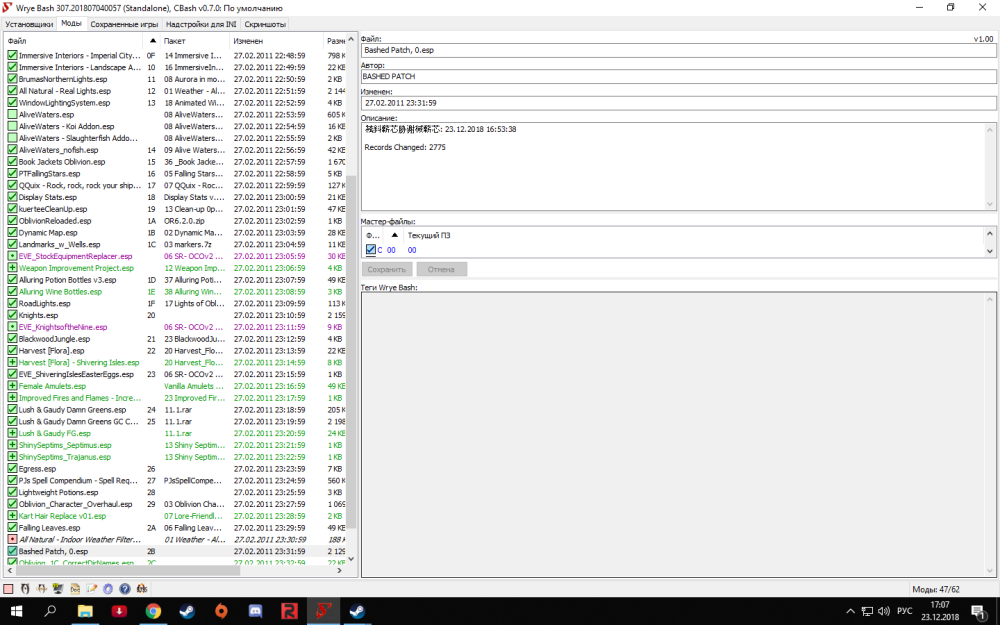Click the last status bar launcher icon

[142, 589]
